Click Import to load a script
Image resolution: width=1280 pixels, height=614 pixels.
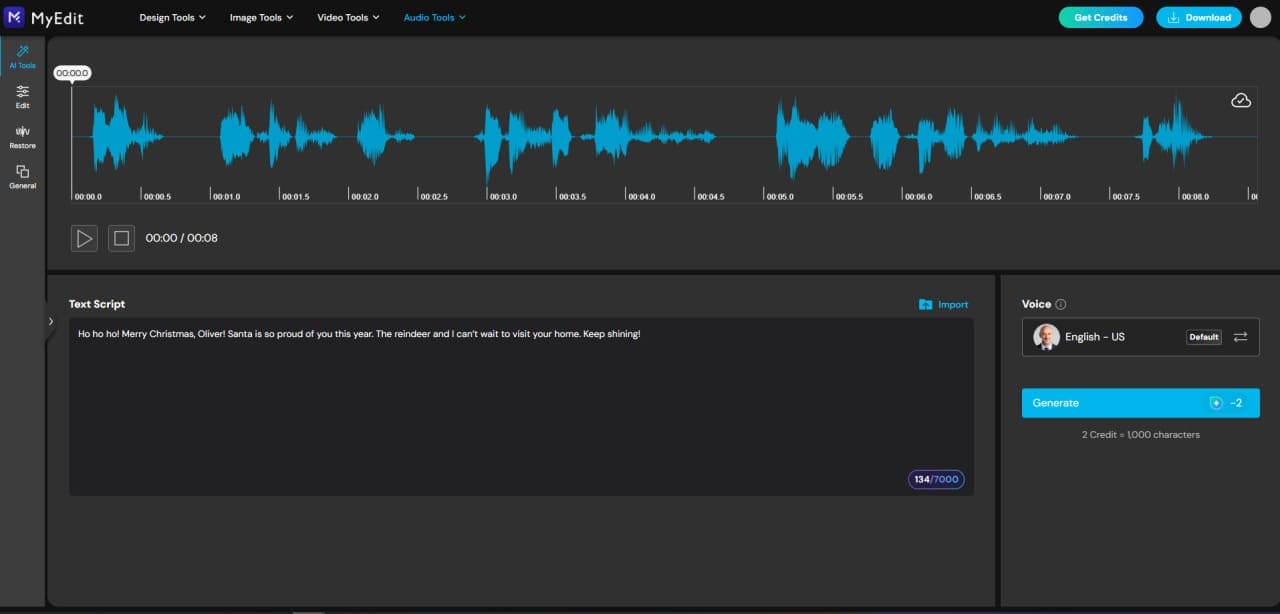pos(943,305)
